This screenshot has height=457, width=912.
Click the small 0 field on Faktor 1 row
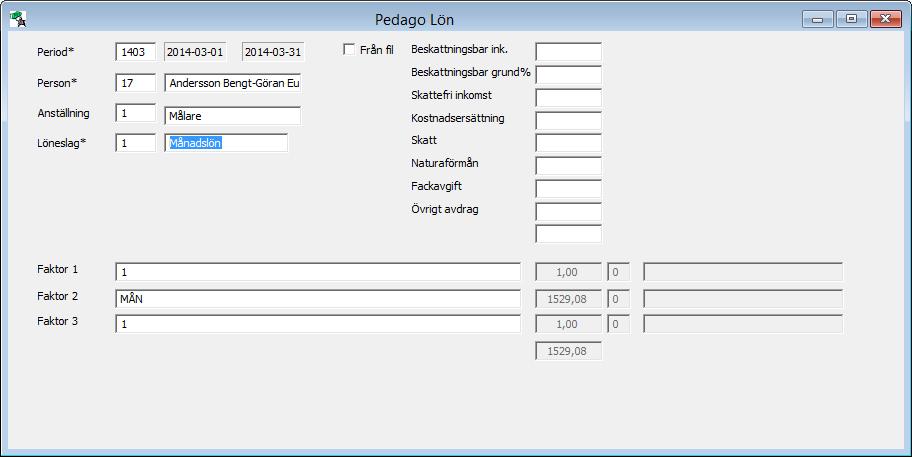pos(618,272)
